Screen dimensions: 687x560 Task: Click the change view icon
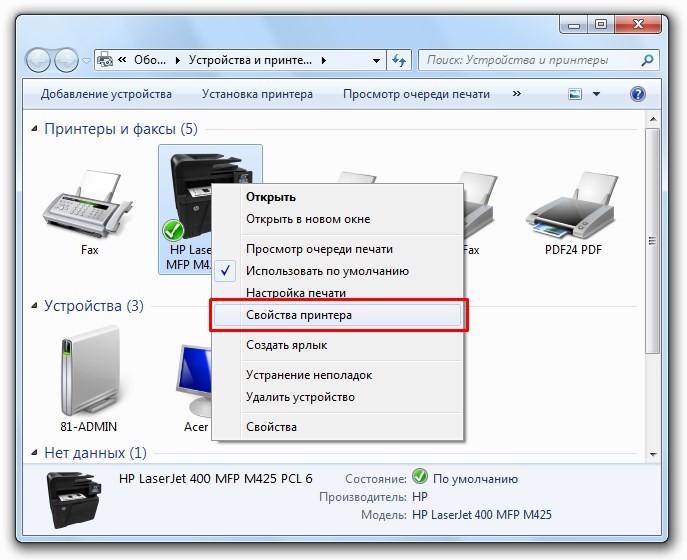point(575,94)
